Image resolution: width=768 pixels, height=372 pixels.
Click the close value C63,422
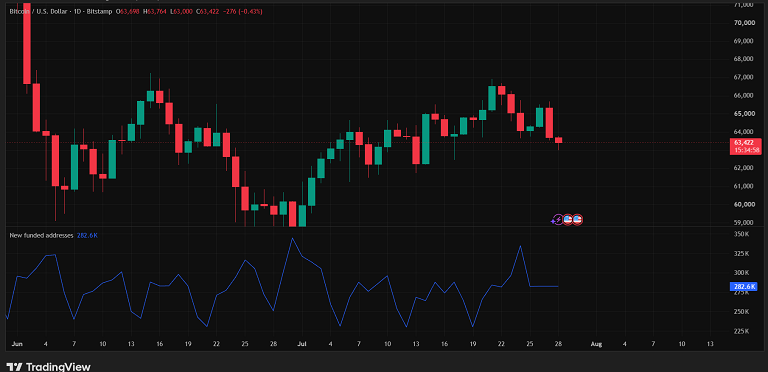(x=209, y=11)
